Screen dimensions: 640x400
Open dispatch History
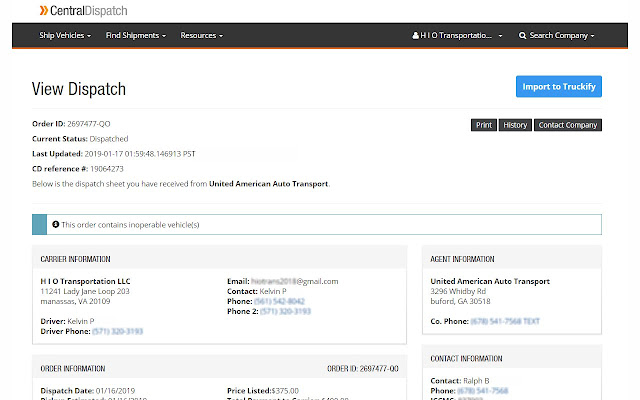coord(515,125)
